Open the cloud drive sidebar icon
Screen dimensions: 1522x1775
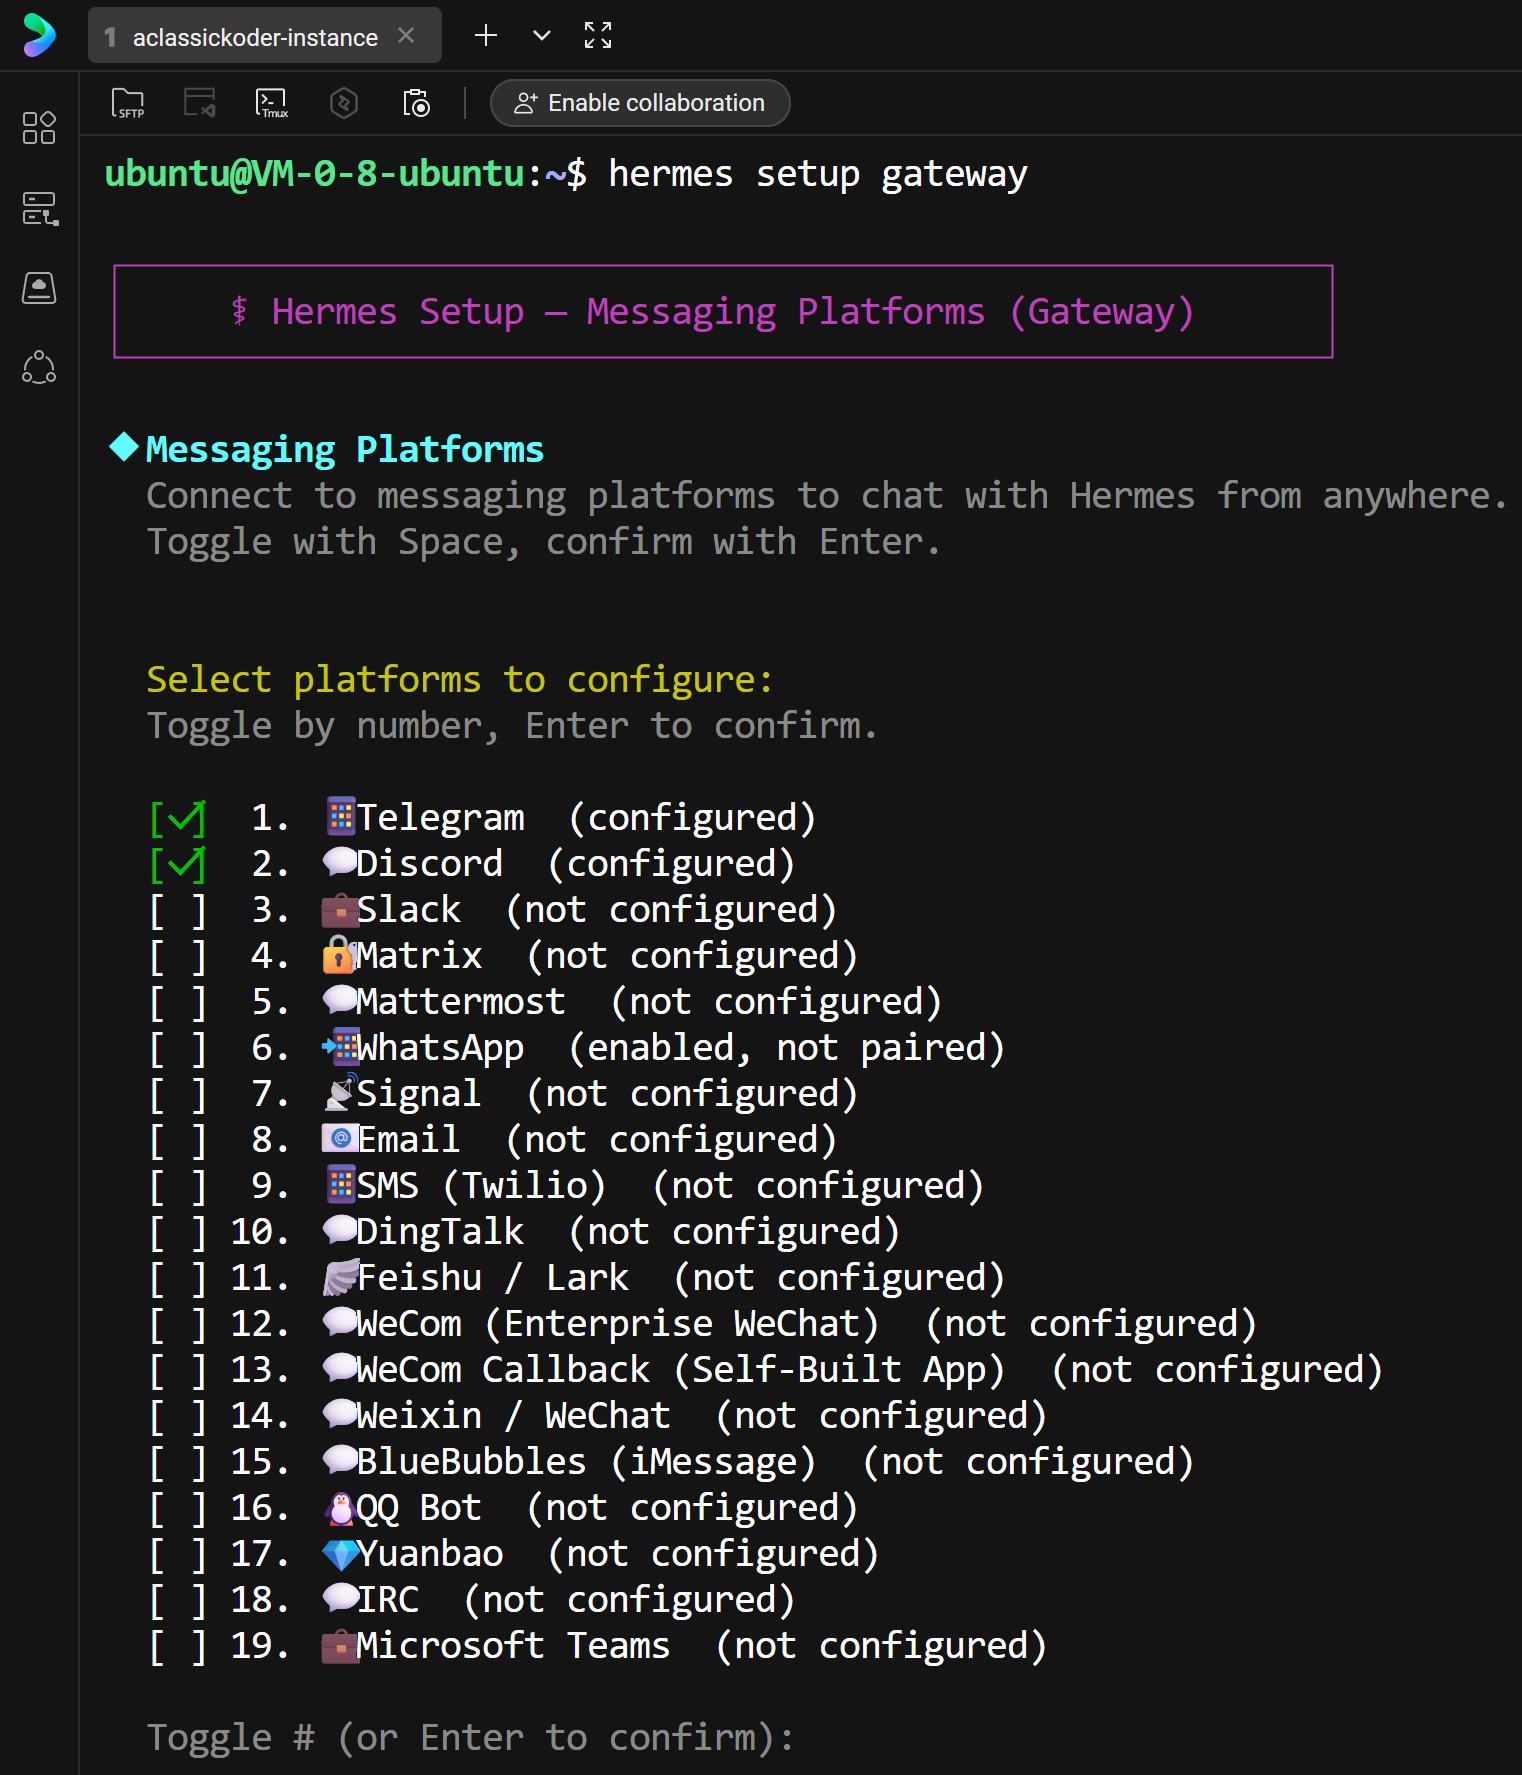click(x=39, y=288)
